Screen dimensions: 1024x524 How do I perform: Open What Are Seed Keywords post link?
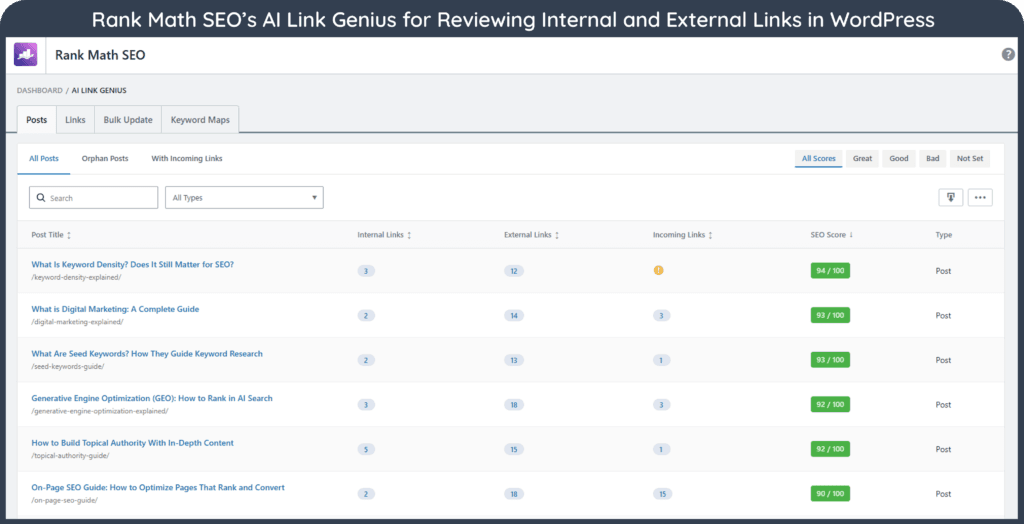147,353
